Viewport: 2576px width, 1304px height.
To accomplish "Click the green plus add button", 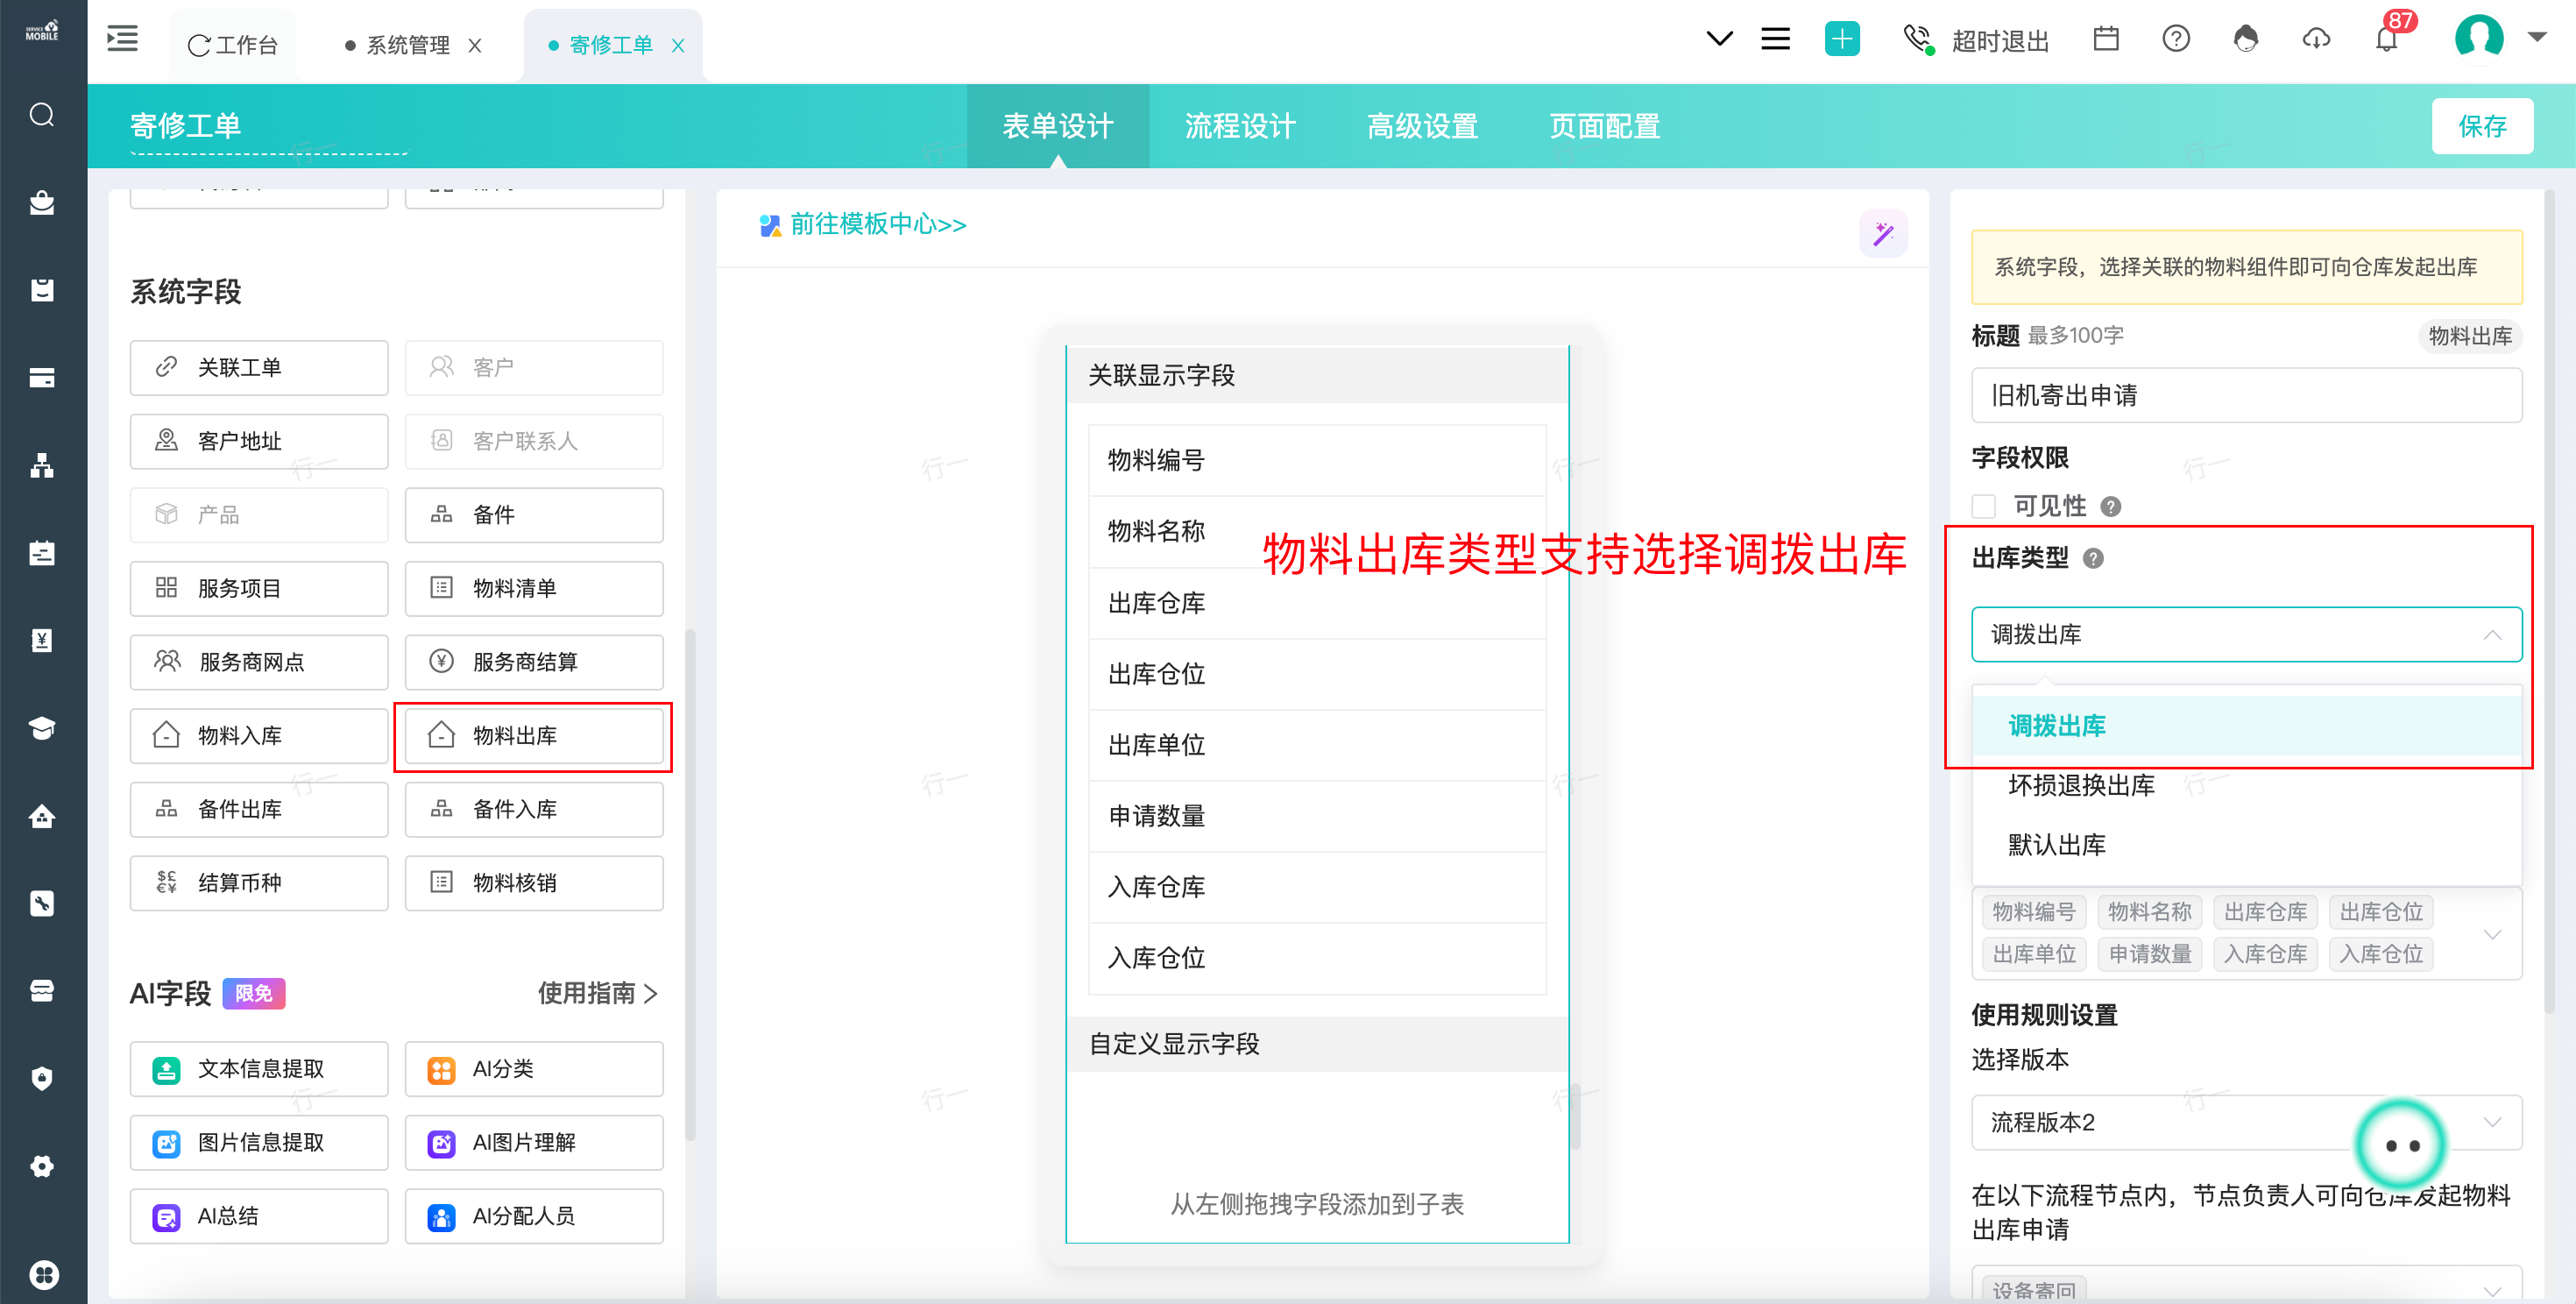I will (1841, 39).
